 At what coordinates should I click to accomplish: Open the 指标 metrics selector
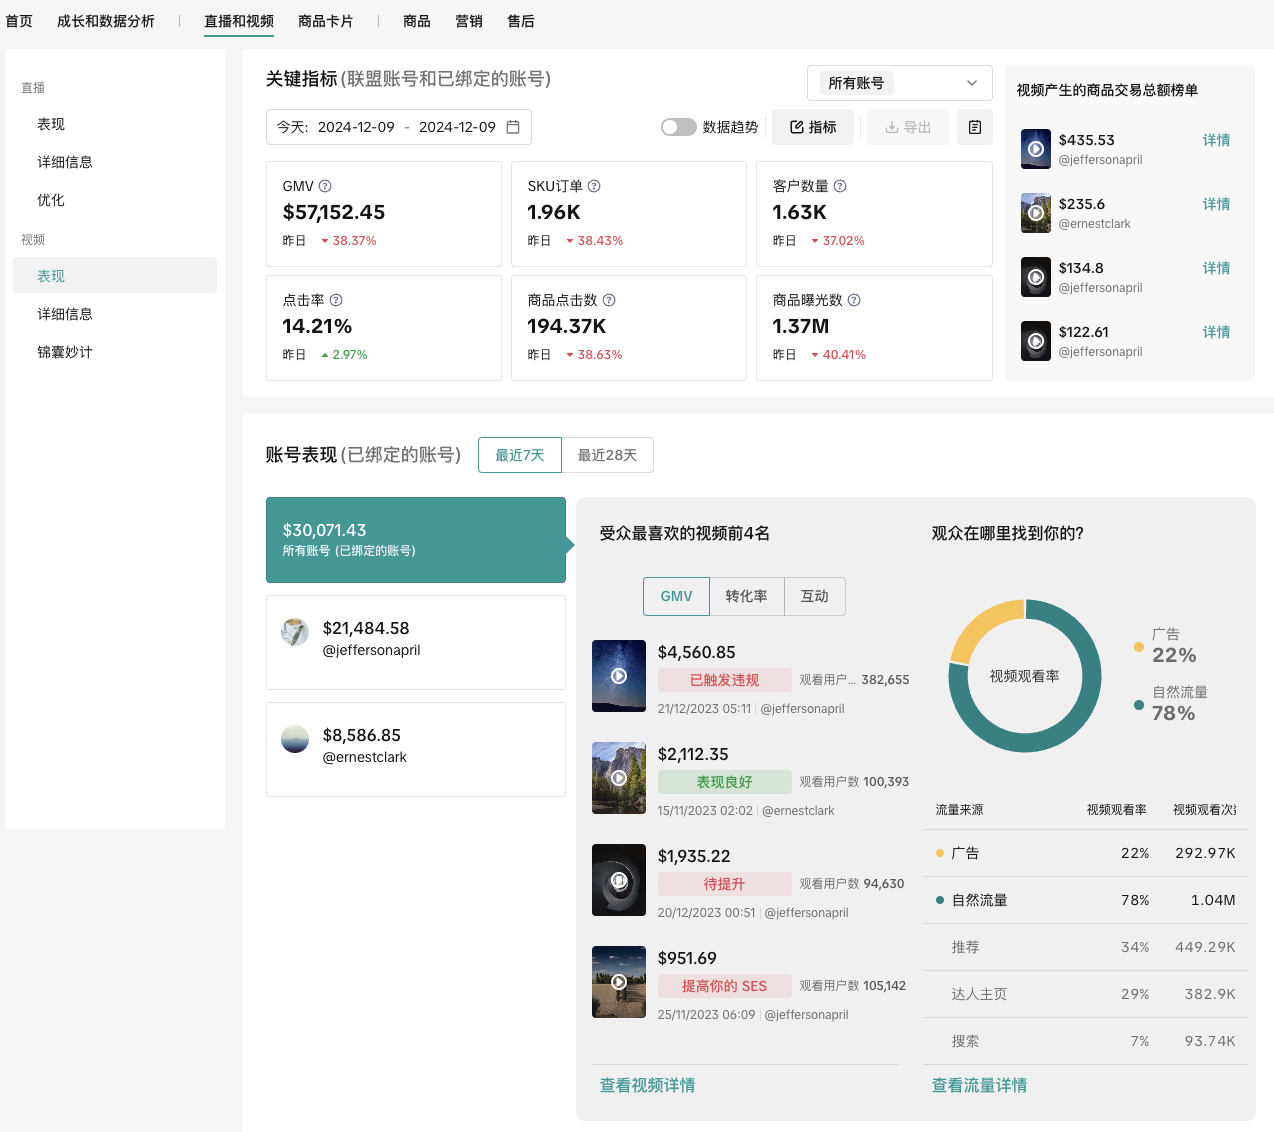click(x=814, y=127)
